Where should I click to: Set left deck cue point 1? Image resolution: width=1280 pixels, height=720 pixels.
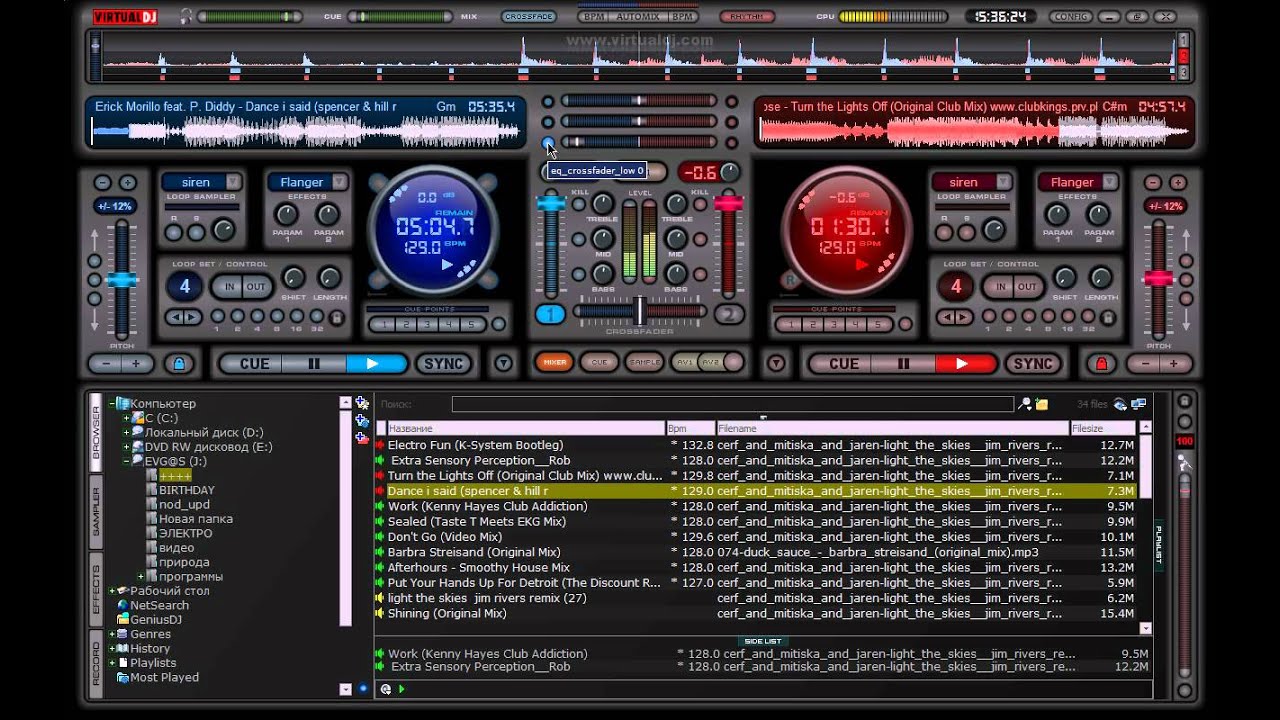[382, 324]
